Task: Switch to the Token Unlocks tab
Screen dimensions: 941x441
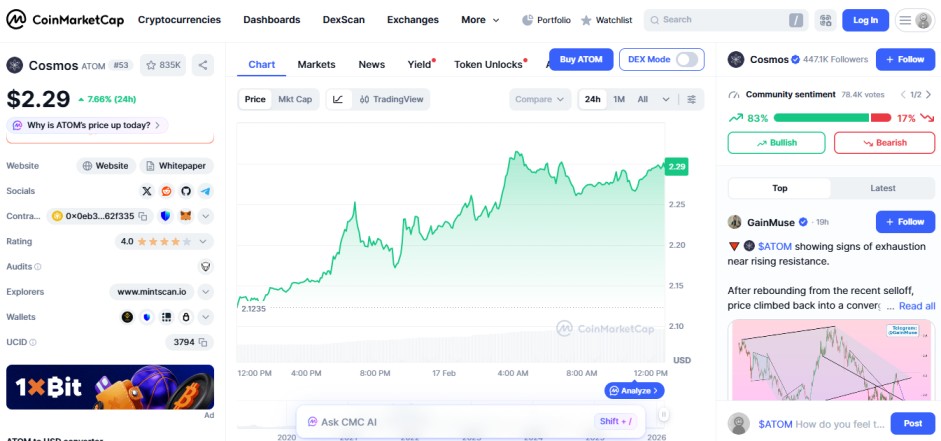Action: [x=489, y=64]
